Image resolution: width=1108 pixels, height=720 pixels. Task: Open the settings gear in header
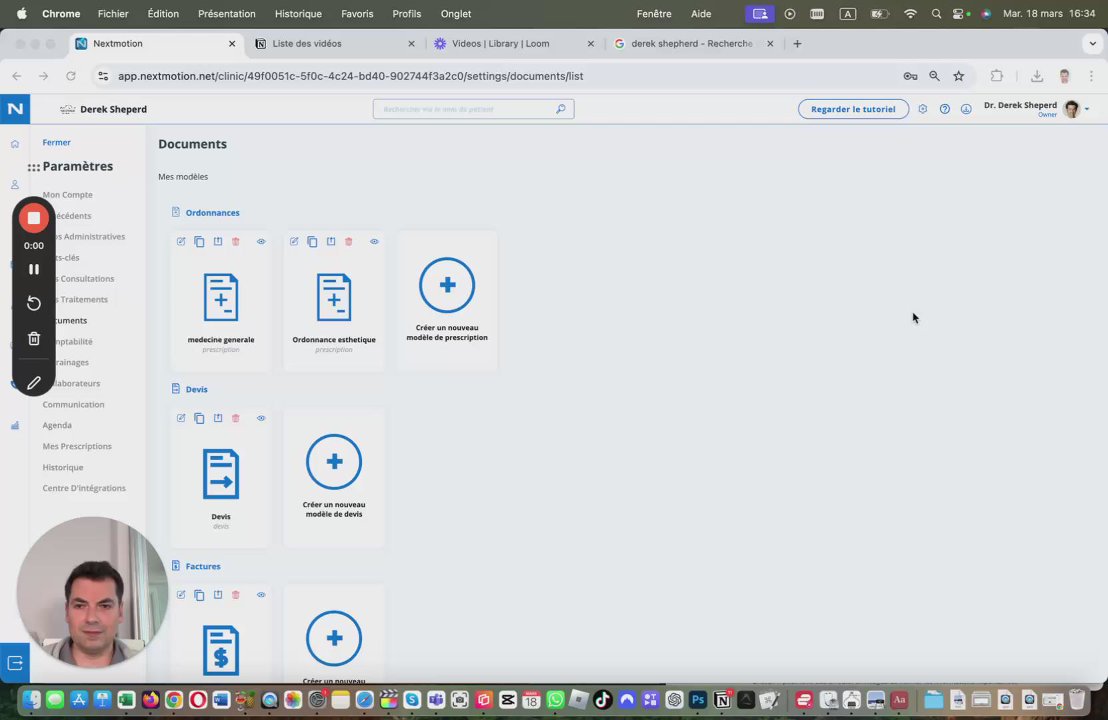[922, 109]
